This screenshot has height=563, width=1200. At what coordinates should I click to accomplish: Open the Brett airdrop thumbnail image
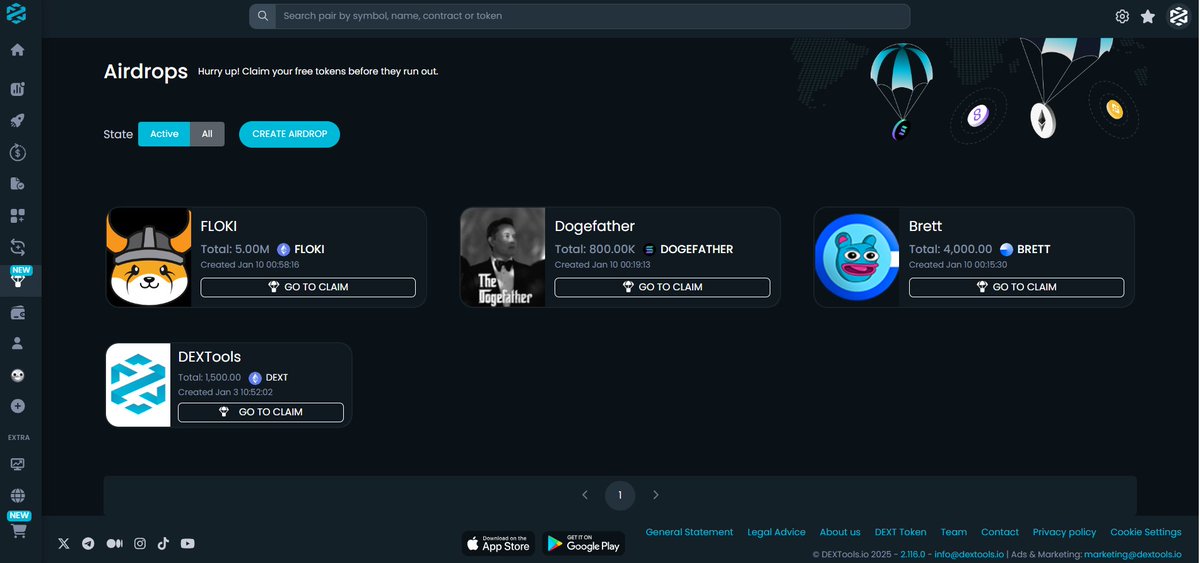tap(857, 257)
